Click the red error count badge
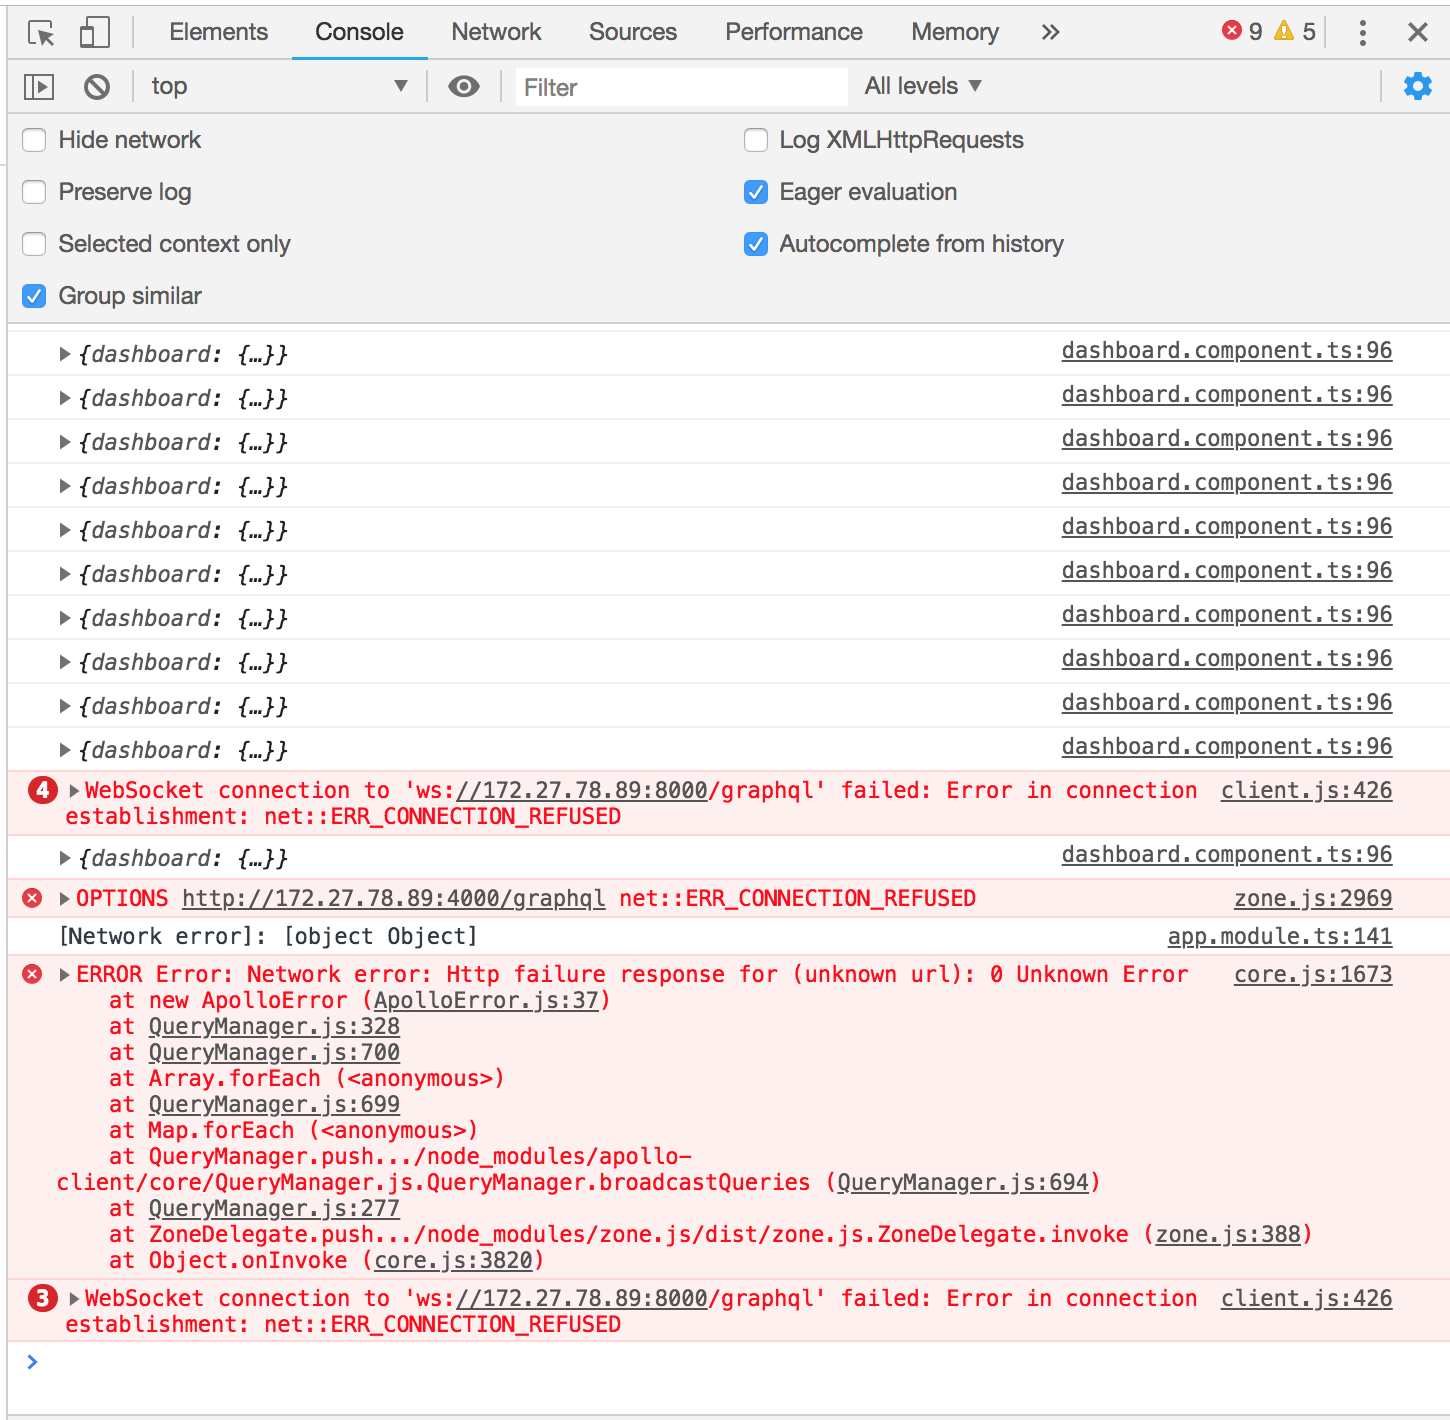 (x=1242, y=31)
